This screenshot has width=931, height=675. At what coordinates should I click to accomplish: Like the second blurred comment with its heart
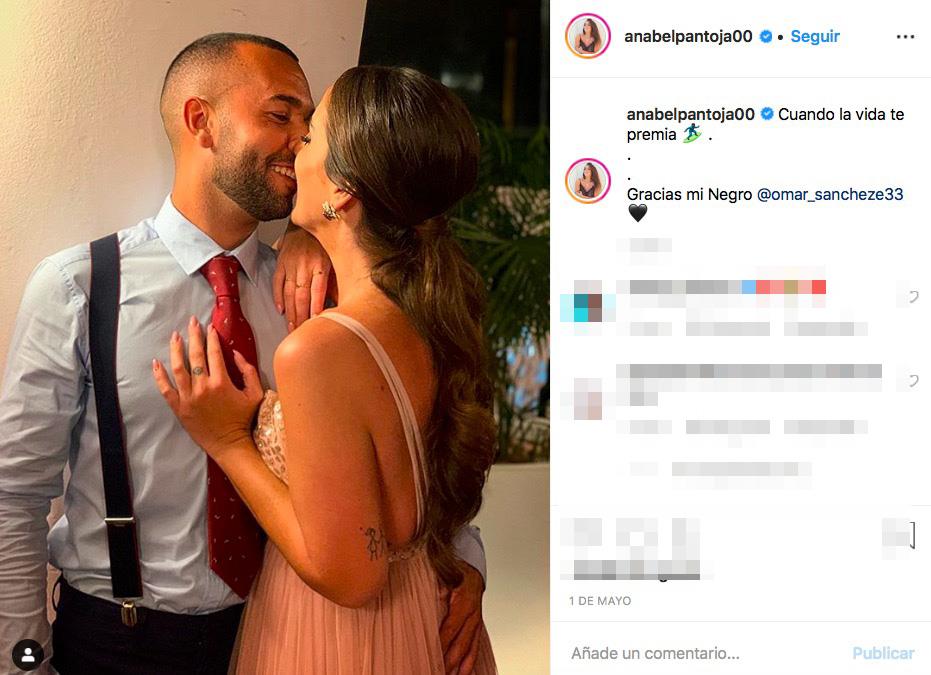click(x=913, y=381)
